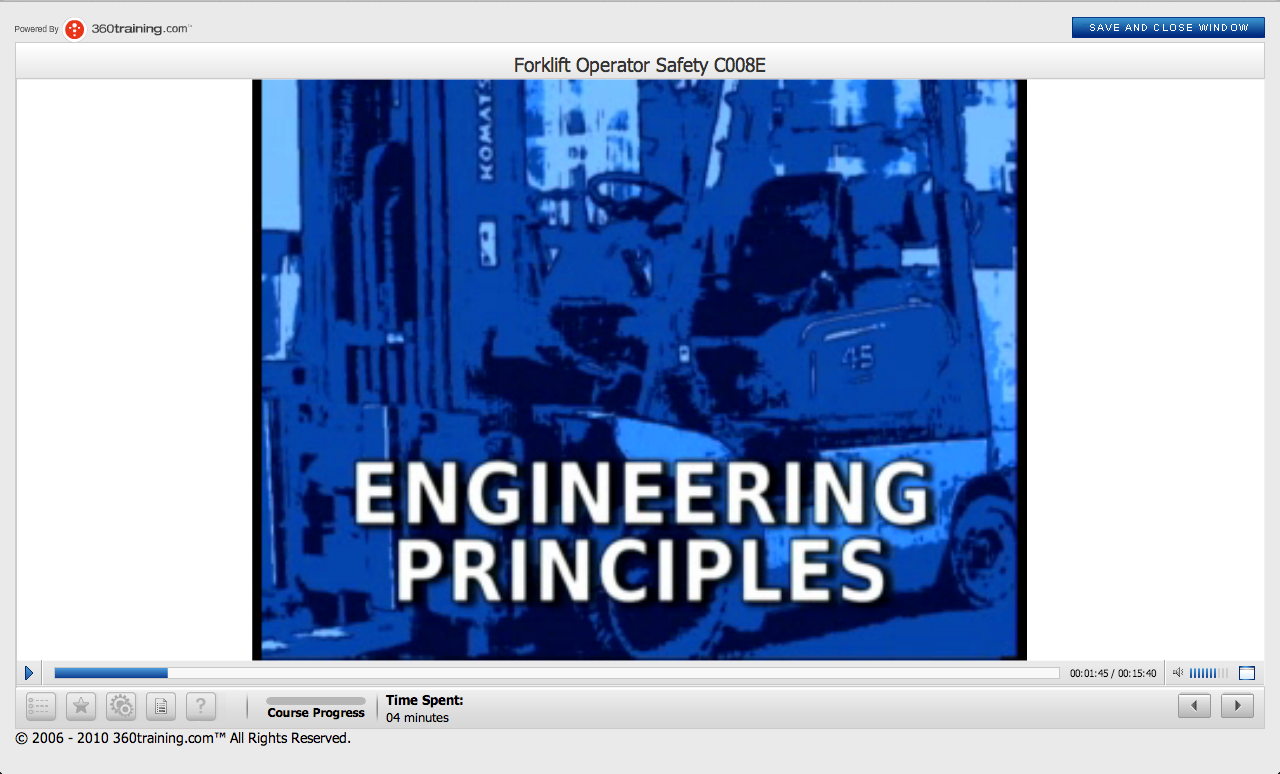Adjust the volume level bars
The height and width of the screenshot is (774, 1280).
pyautogui.click(x=1208, y=673)
